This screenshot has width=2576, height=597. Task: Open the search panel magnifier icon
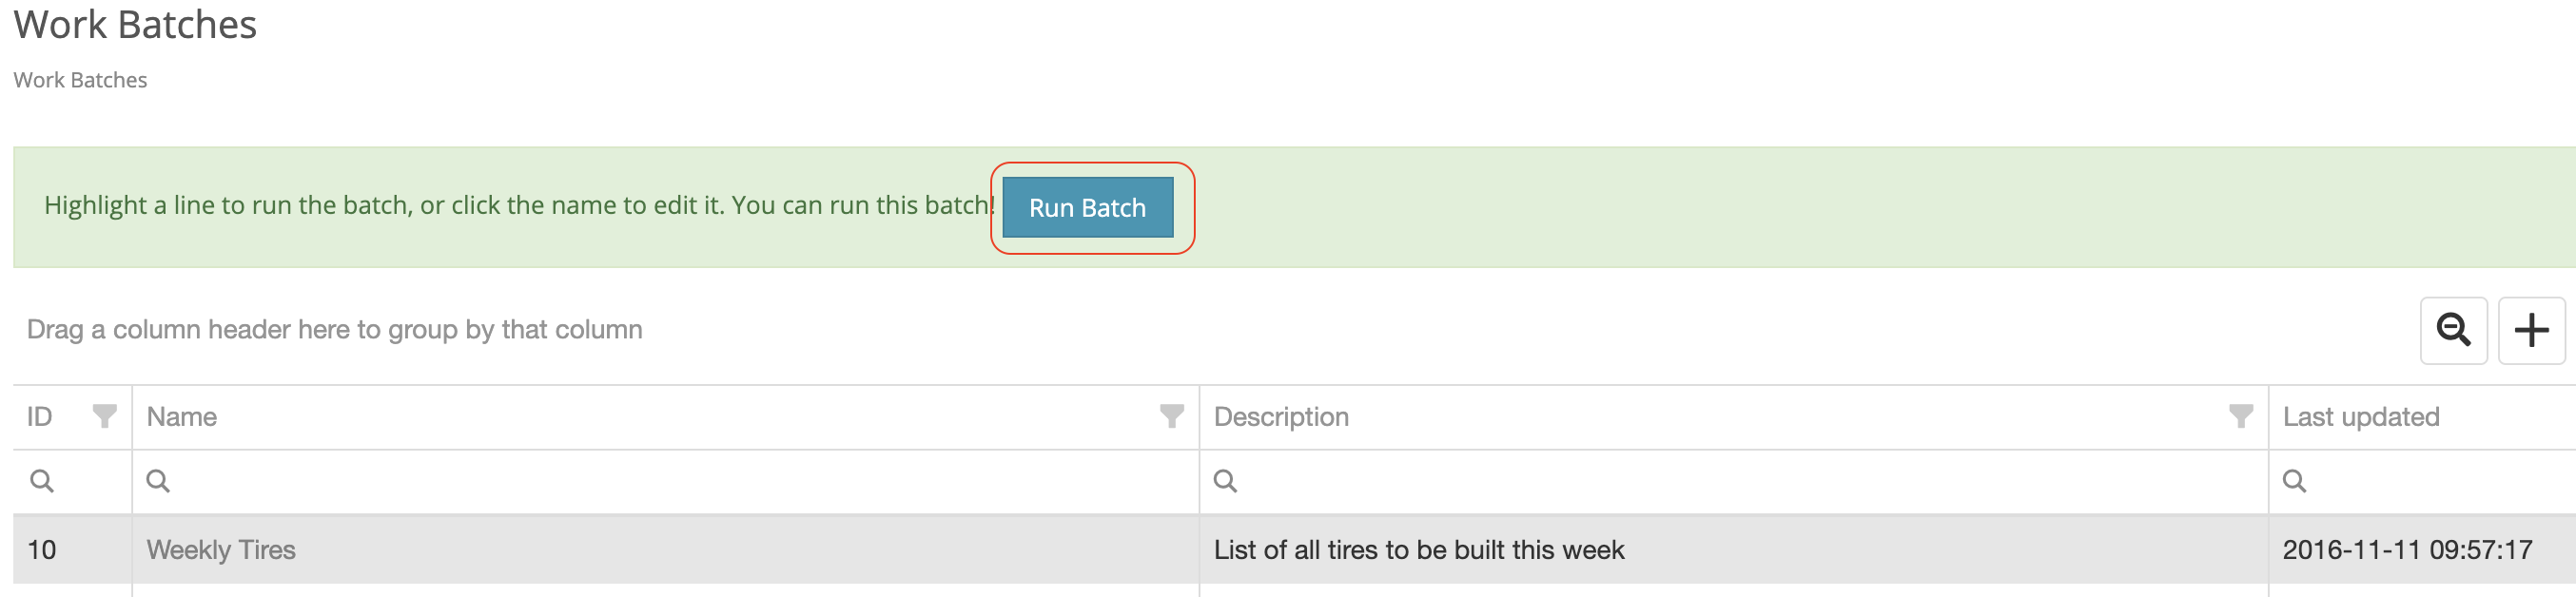pos(2453,330)
